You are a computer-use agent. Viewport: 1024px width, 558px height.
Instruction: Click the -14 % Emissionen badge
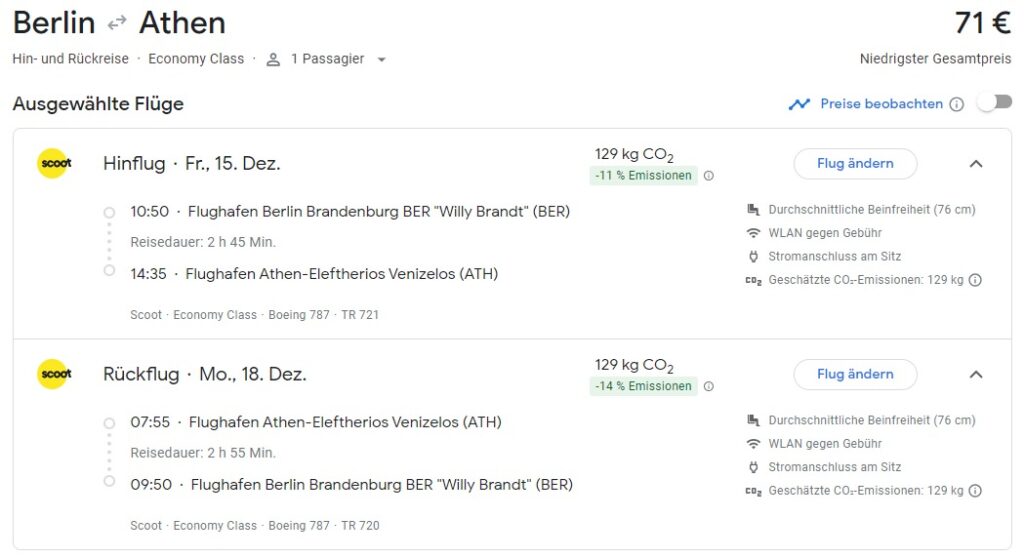[643, 386]
